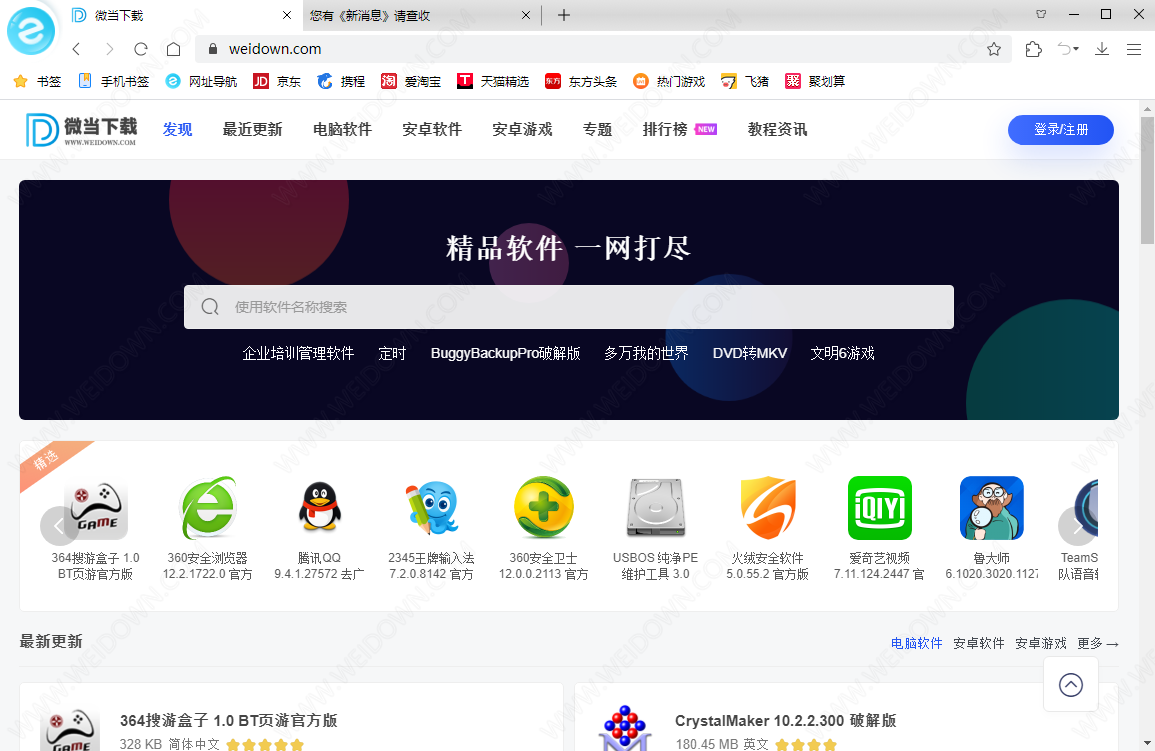Open 教程资讯 navigation item
This screenshot has height=751, width=1155.
click(777, 130)
